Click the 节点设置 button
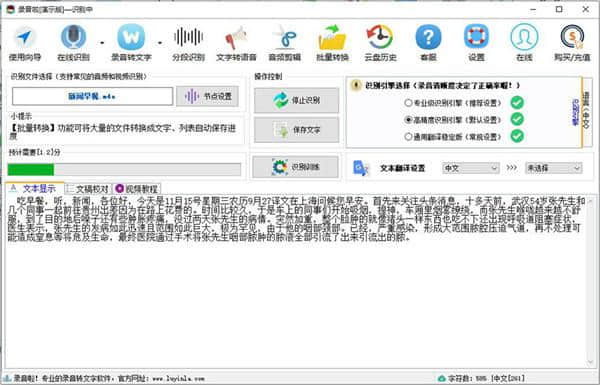 coord(207,96)
